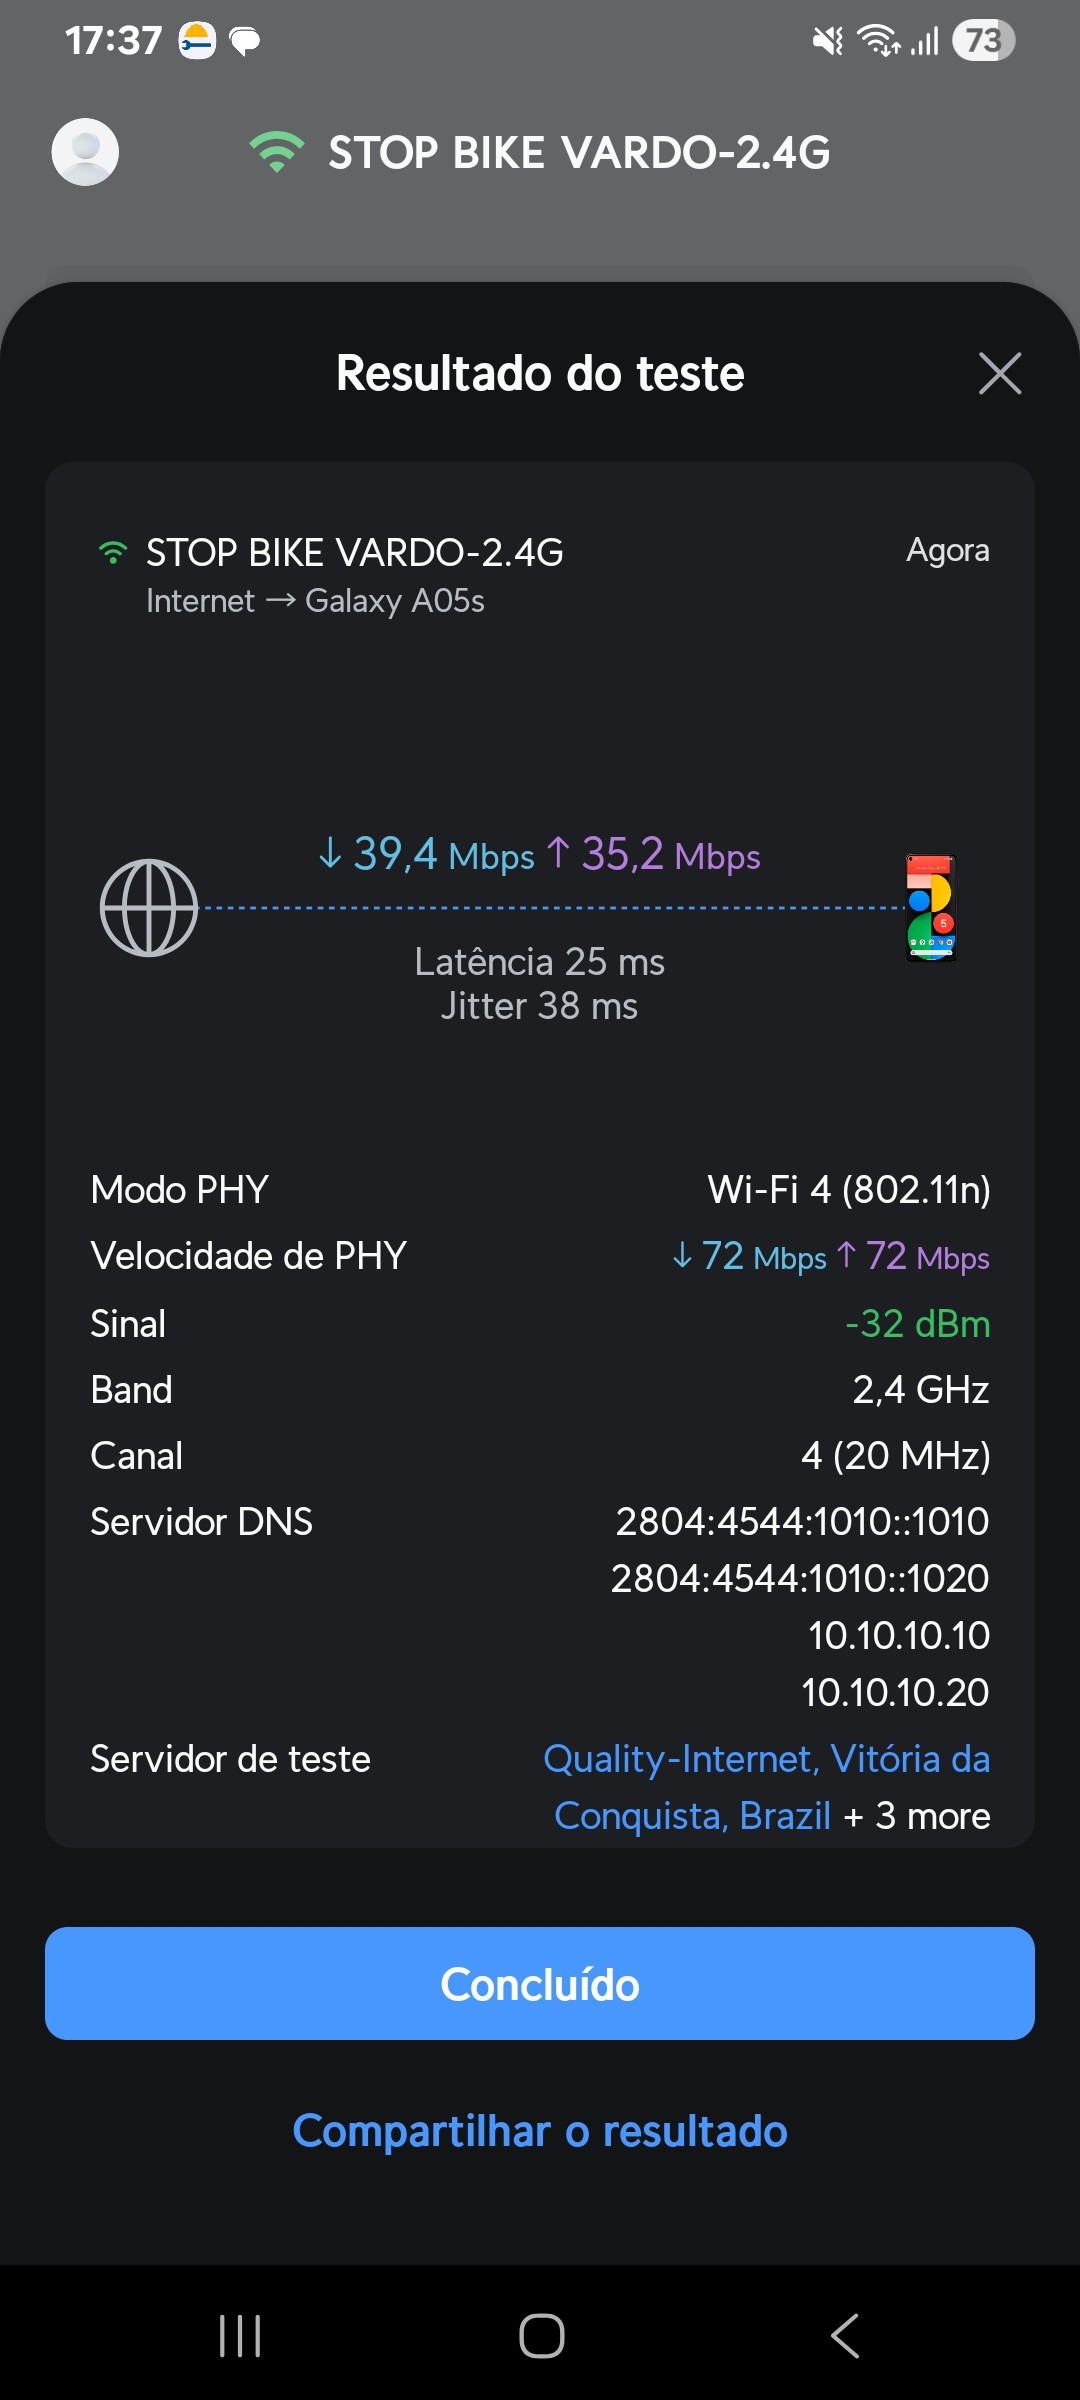Tap the STOP BIKE VARDO-2.4G header title
The width and height of the screenshot is (1080, 2400).
(x=579, y=153)
